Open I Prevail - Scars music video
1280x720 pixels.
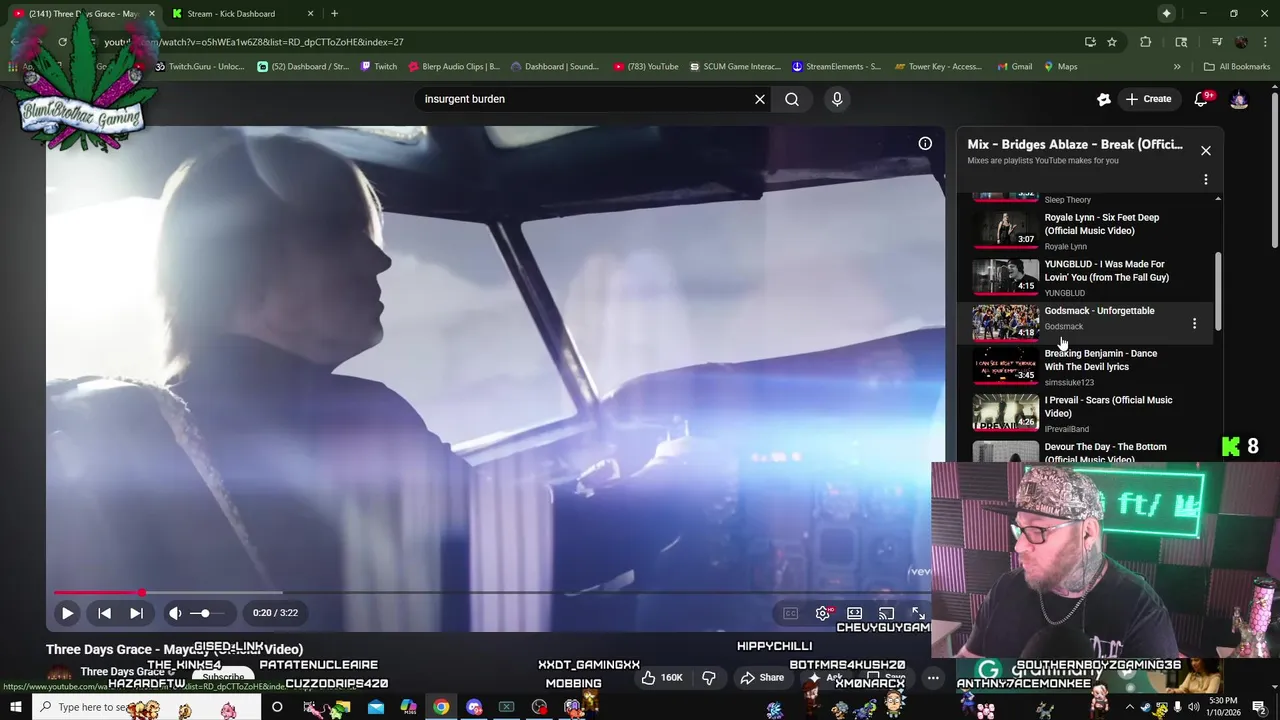click(x=1108, y=407)
